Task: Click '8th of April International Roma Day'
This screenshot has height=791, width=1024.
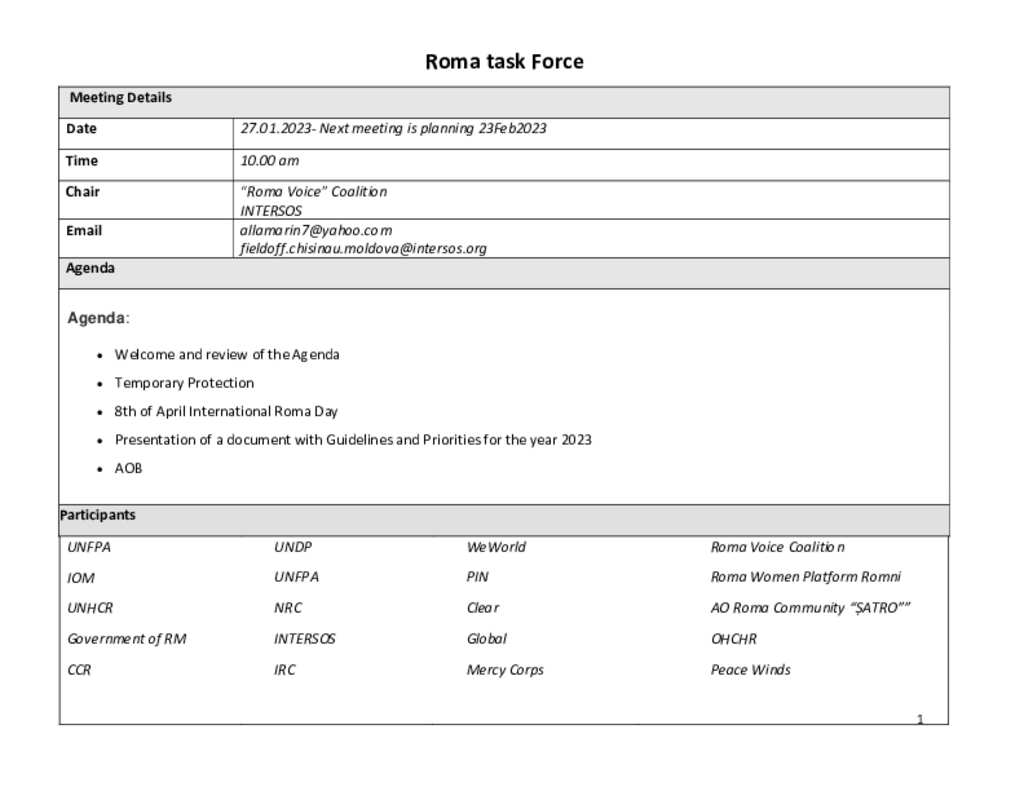Action: tap(226, 412)
